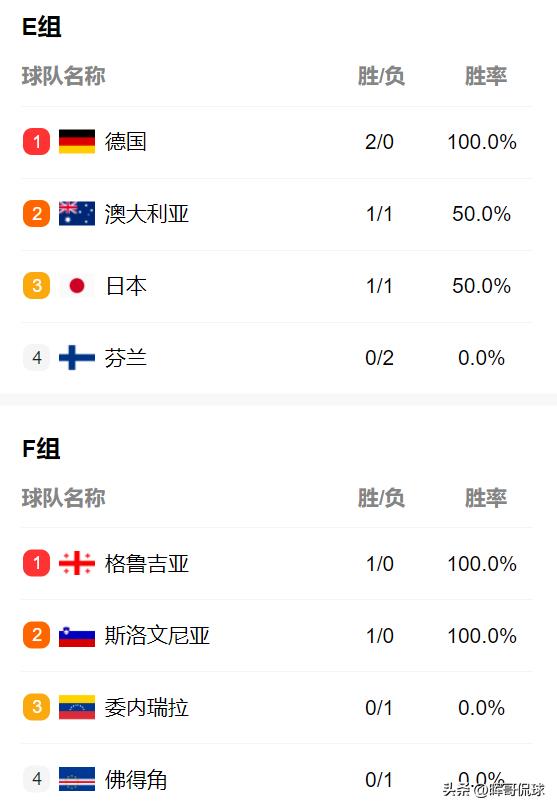
Task: Select 芬兰's 0/2 record
Action: point(379,358)
